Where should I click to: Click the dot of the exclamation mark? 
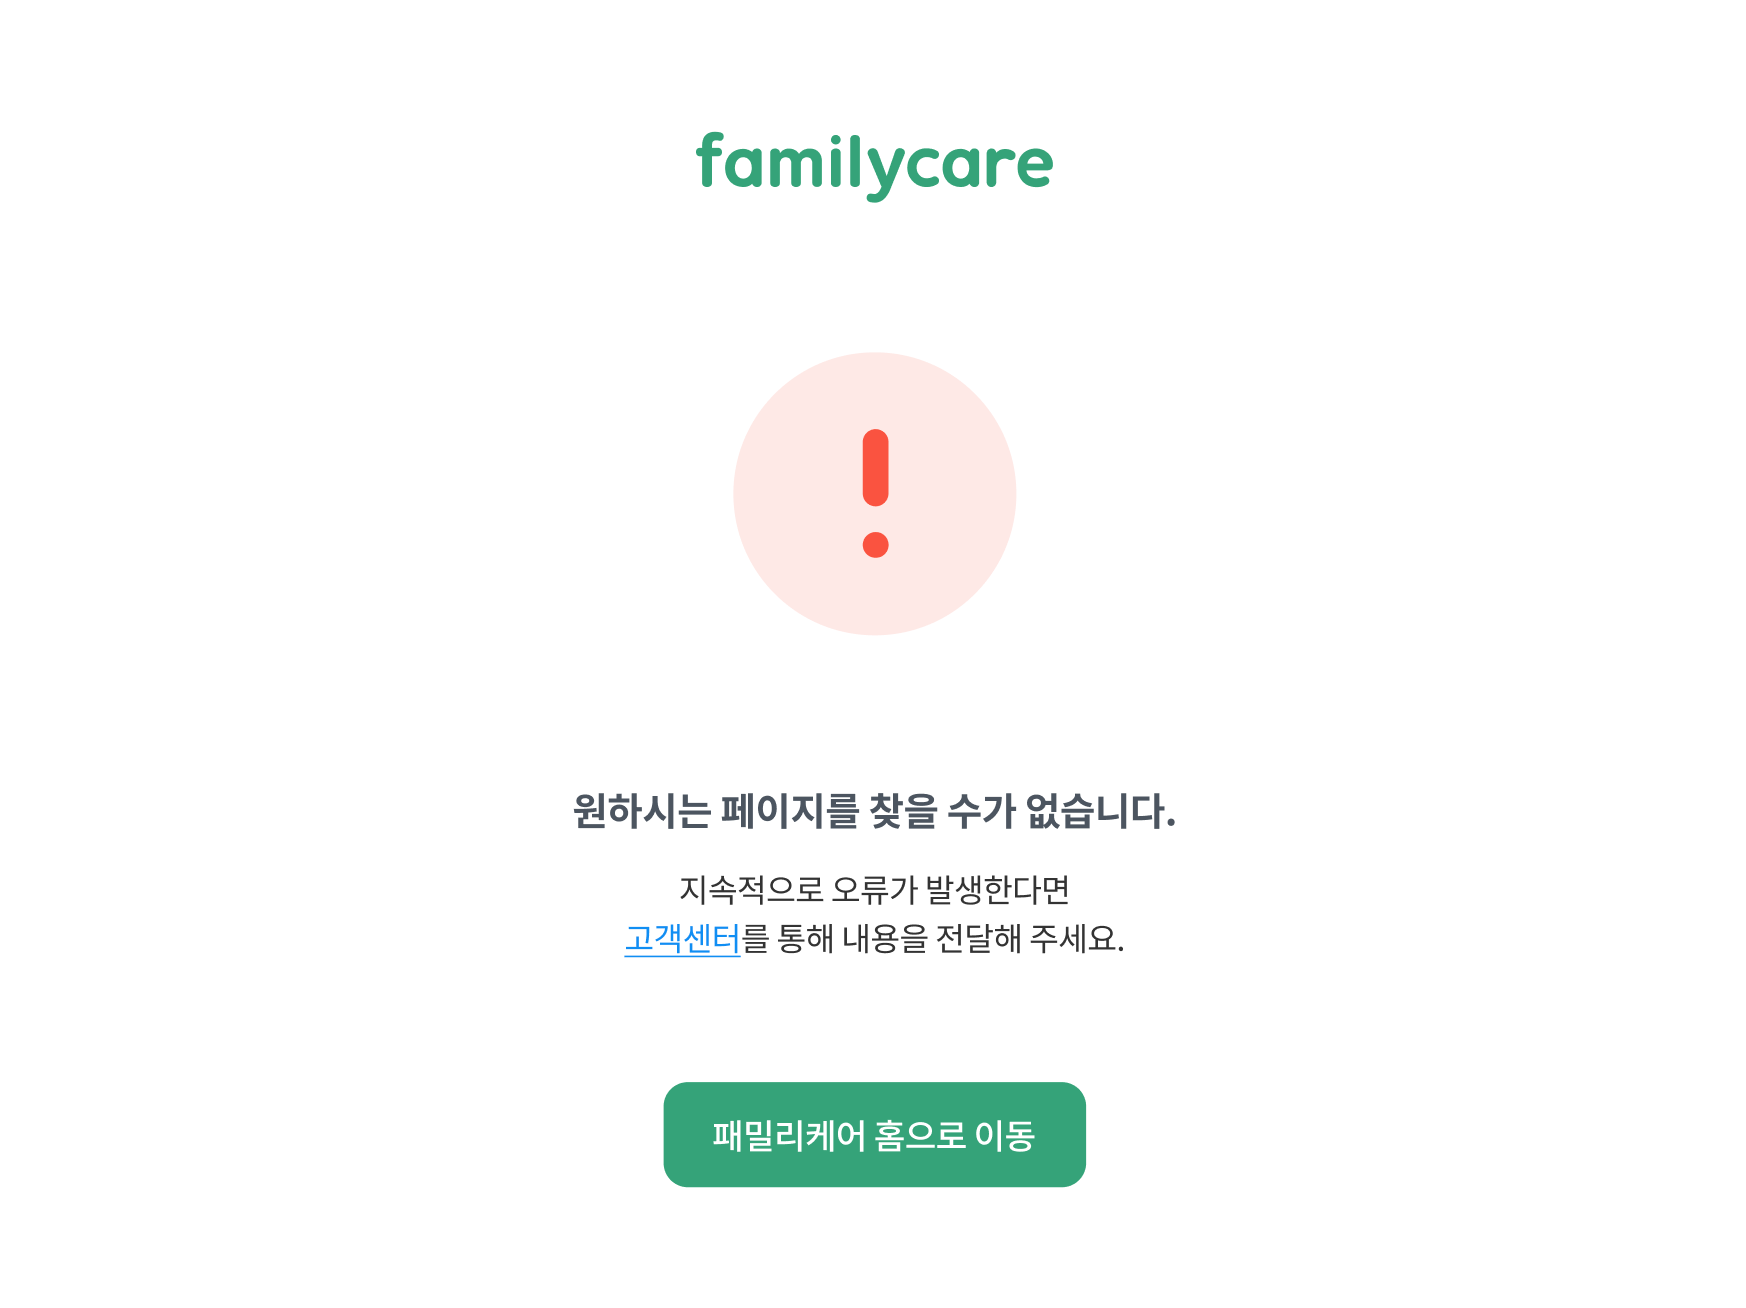875,544
